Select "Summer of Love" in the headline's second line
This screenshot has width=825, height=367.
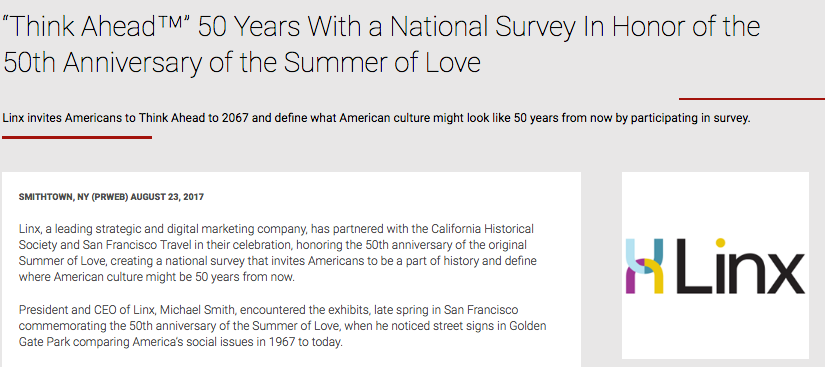click(382, 62)
